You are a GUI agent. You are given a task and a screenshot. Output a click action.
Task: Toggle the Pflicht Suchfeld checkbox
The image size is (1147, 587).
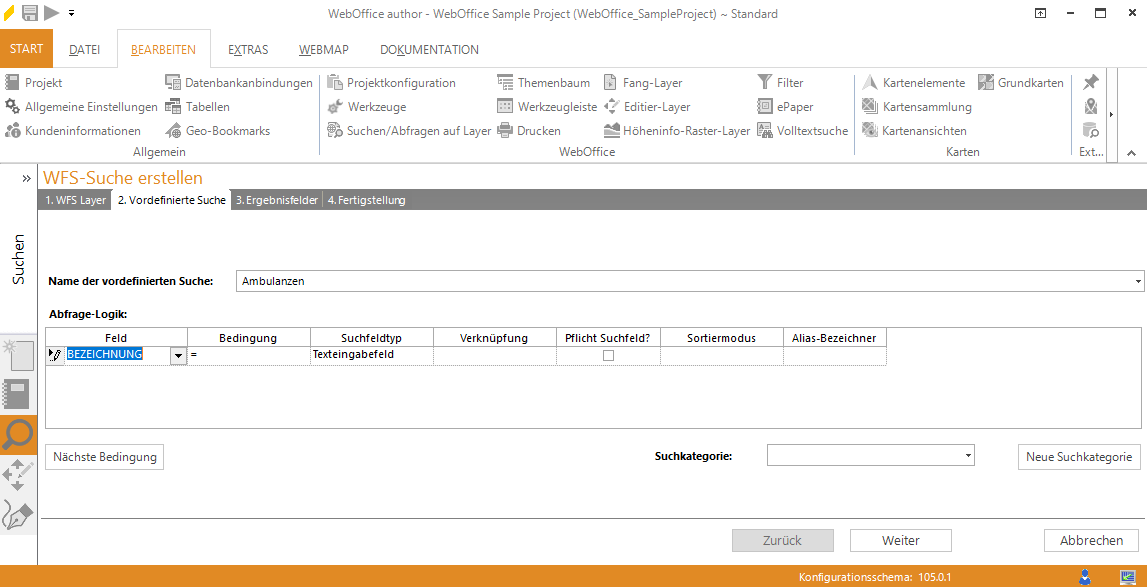tap(607, 356)
